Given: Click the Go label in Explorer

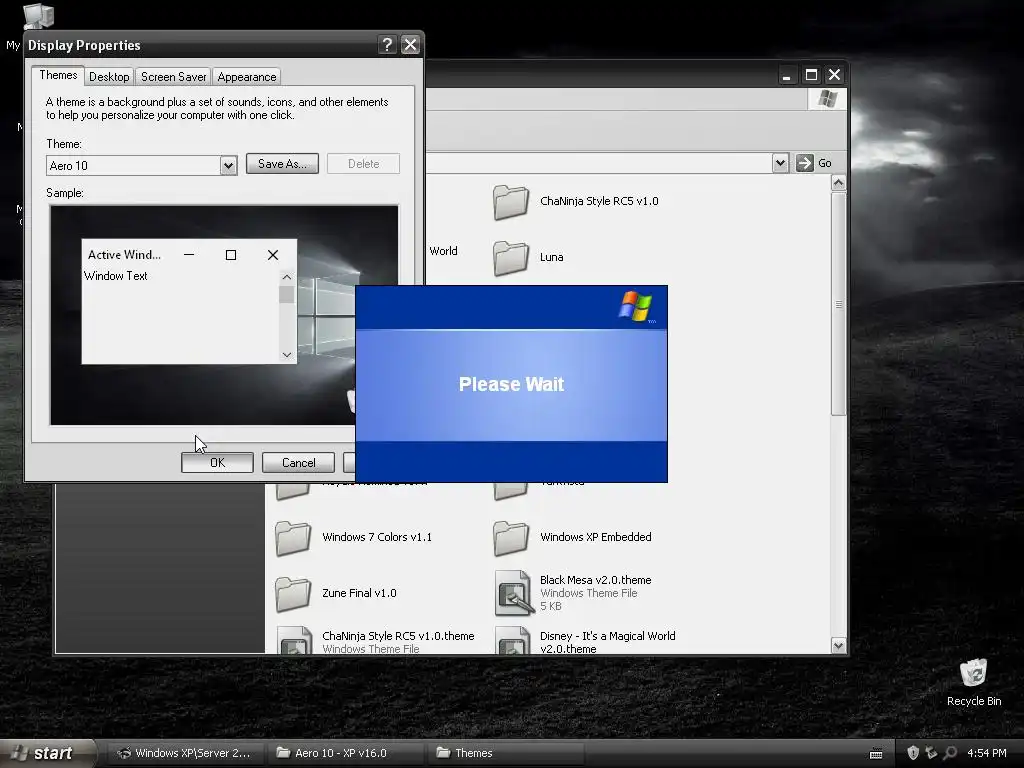Looking at the screenshot, I should pos(825,163).
